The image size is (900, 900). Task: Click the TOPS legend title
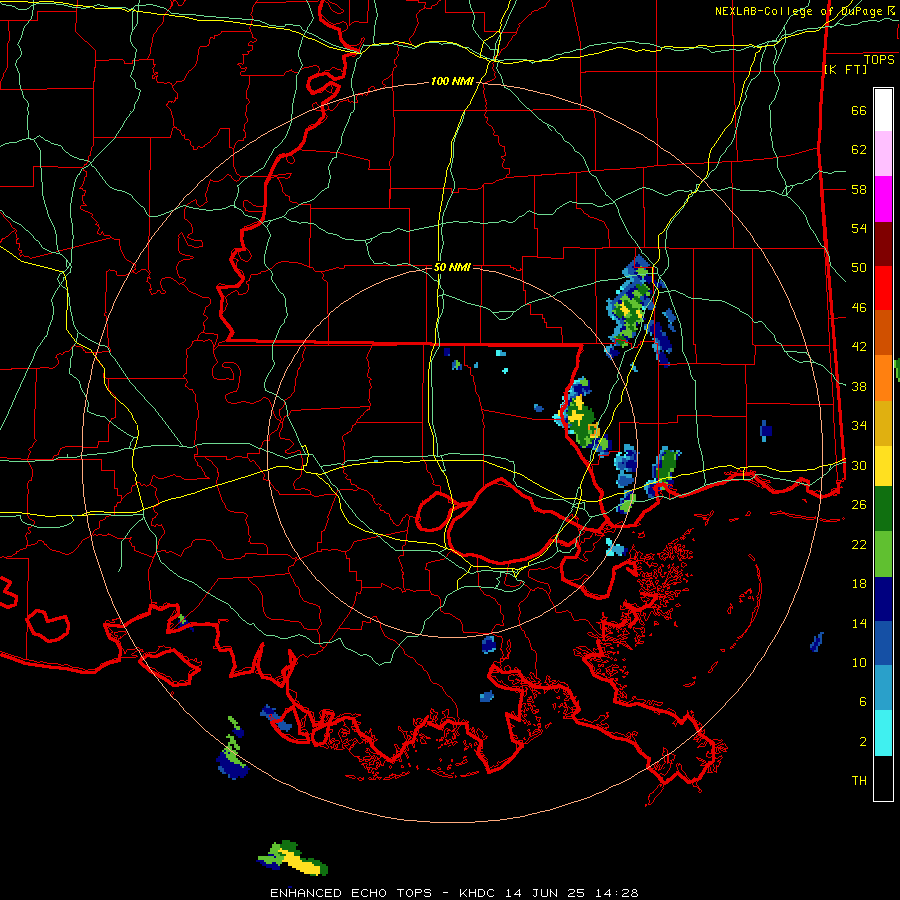point(879,59)
